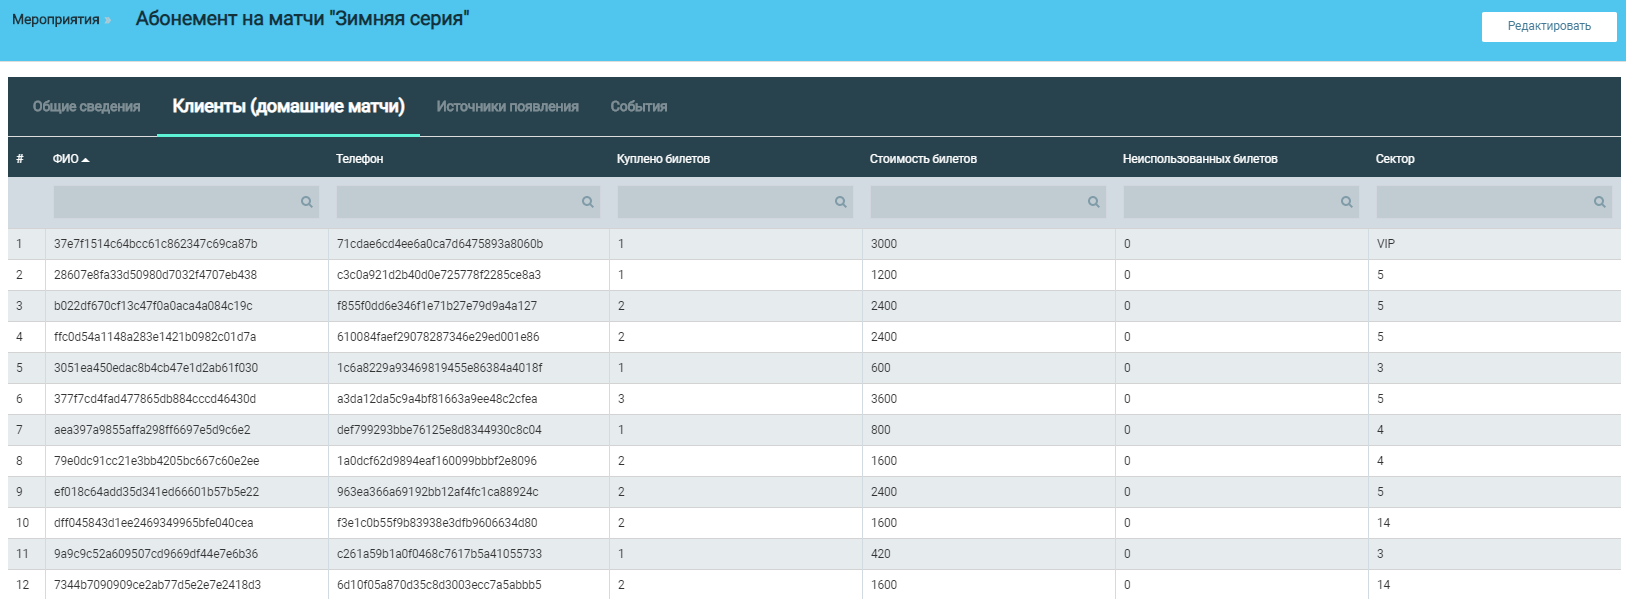Open the События tab
The width and height of the screenshot is (1626, 599).
coord(638,107)
